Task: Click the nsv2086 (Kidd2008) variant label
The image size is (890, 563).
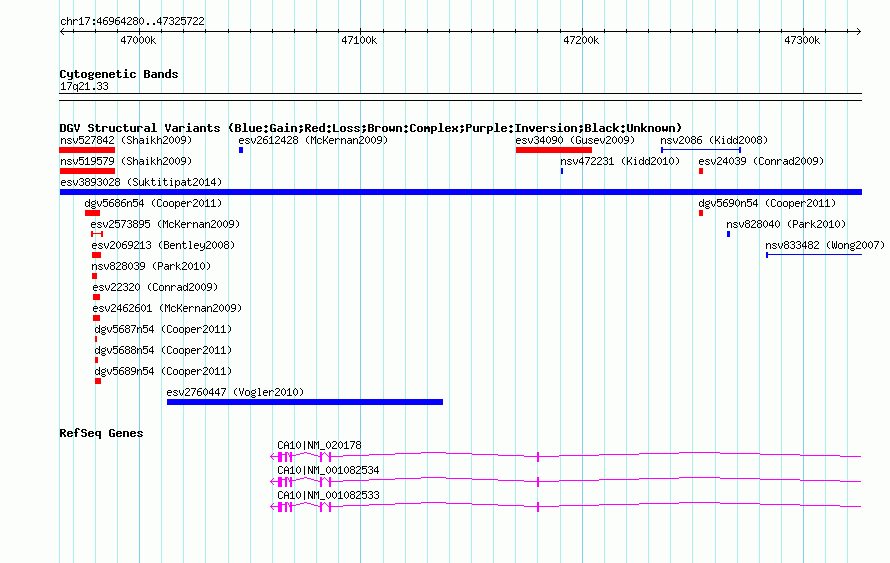Action: coord(714,140)
